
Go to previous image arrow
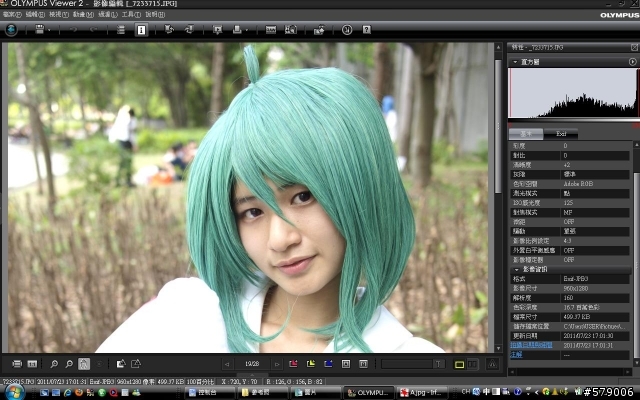click(227, 364)
